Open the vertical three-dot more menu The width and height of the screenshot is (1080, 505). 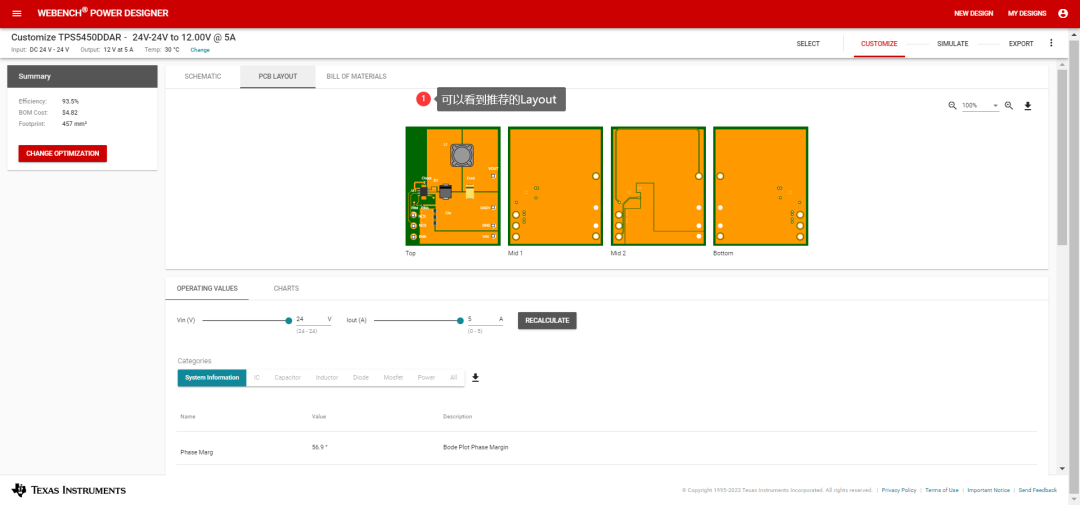point(1051,43)
